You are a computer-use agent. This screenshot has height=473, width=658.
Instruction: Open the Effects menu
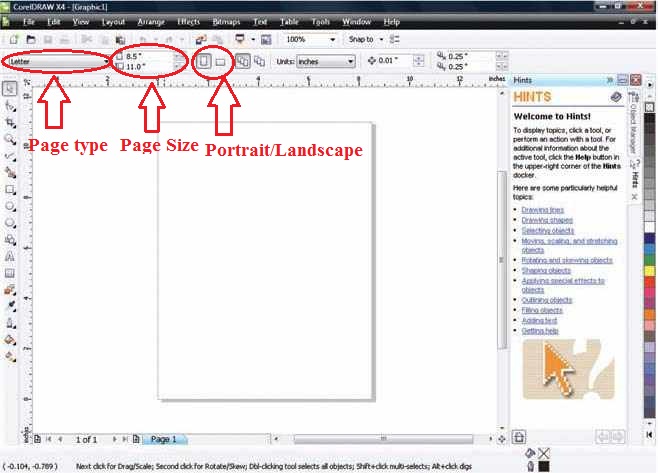(188, 22)
